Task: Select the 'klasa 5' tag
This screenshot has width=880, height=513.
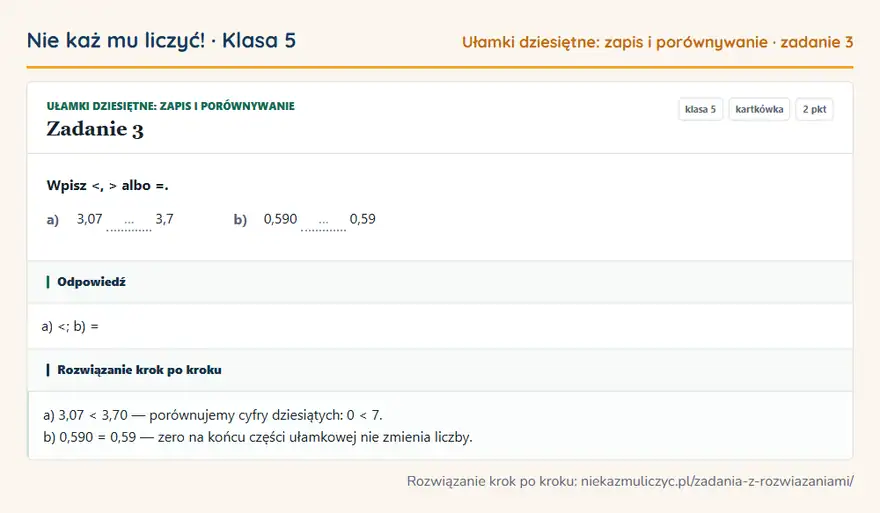Action: click(x=700, y=109)
